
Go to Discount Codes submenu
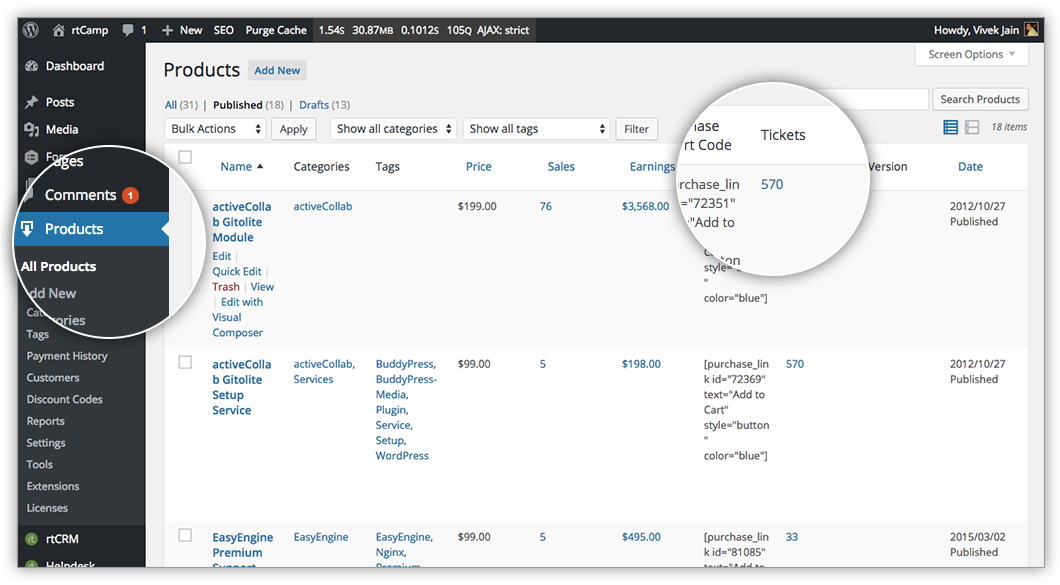[x=64, y=399]
